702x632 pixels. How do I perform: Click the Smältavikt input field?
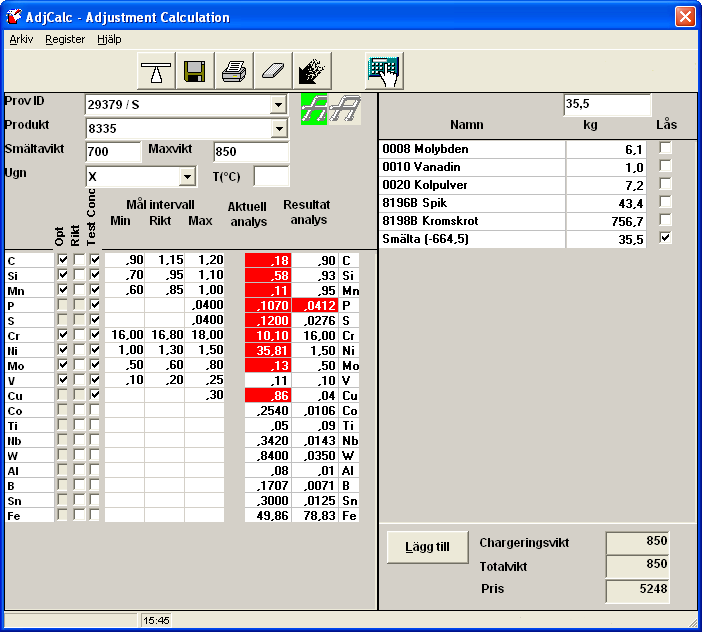pyautogui.click(x=113, y=152)
